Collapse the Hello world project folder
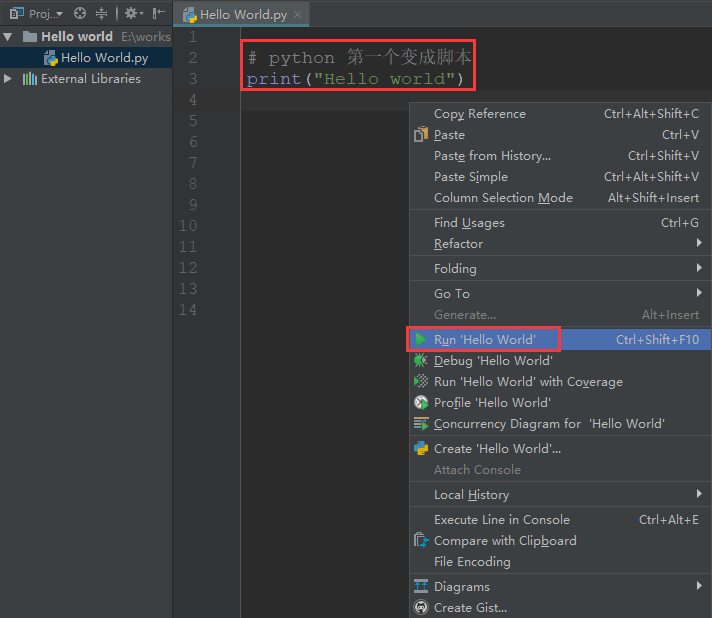The width and height of the screenshot is (712, 618). 8,37
